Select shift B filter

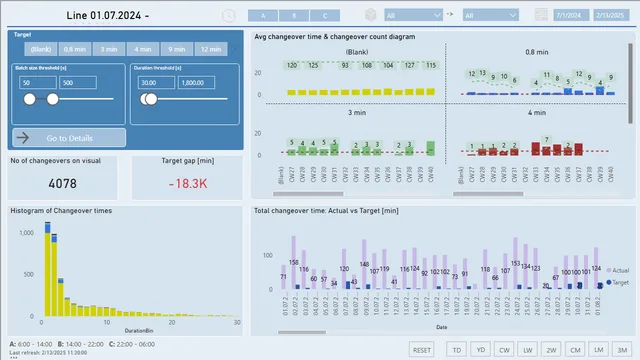click(x=294, y=16)
